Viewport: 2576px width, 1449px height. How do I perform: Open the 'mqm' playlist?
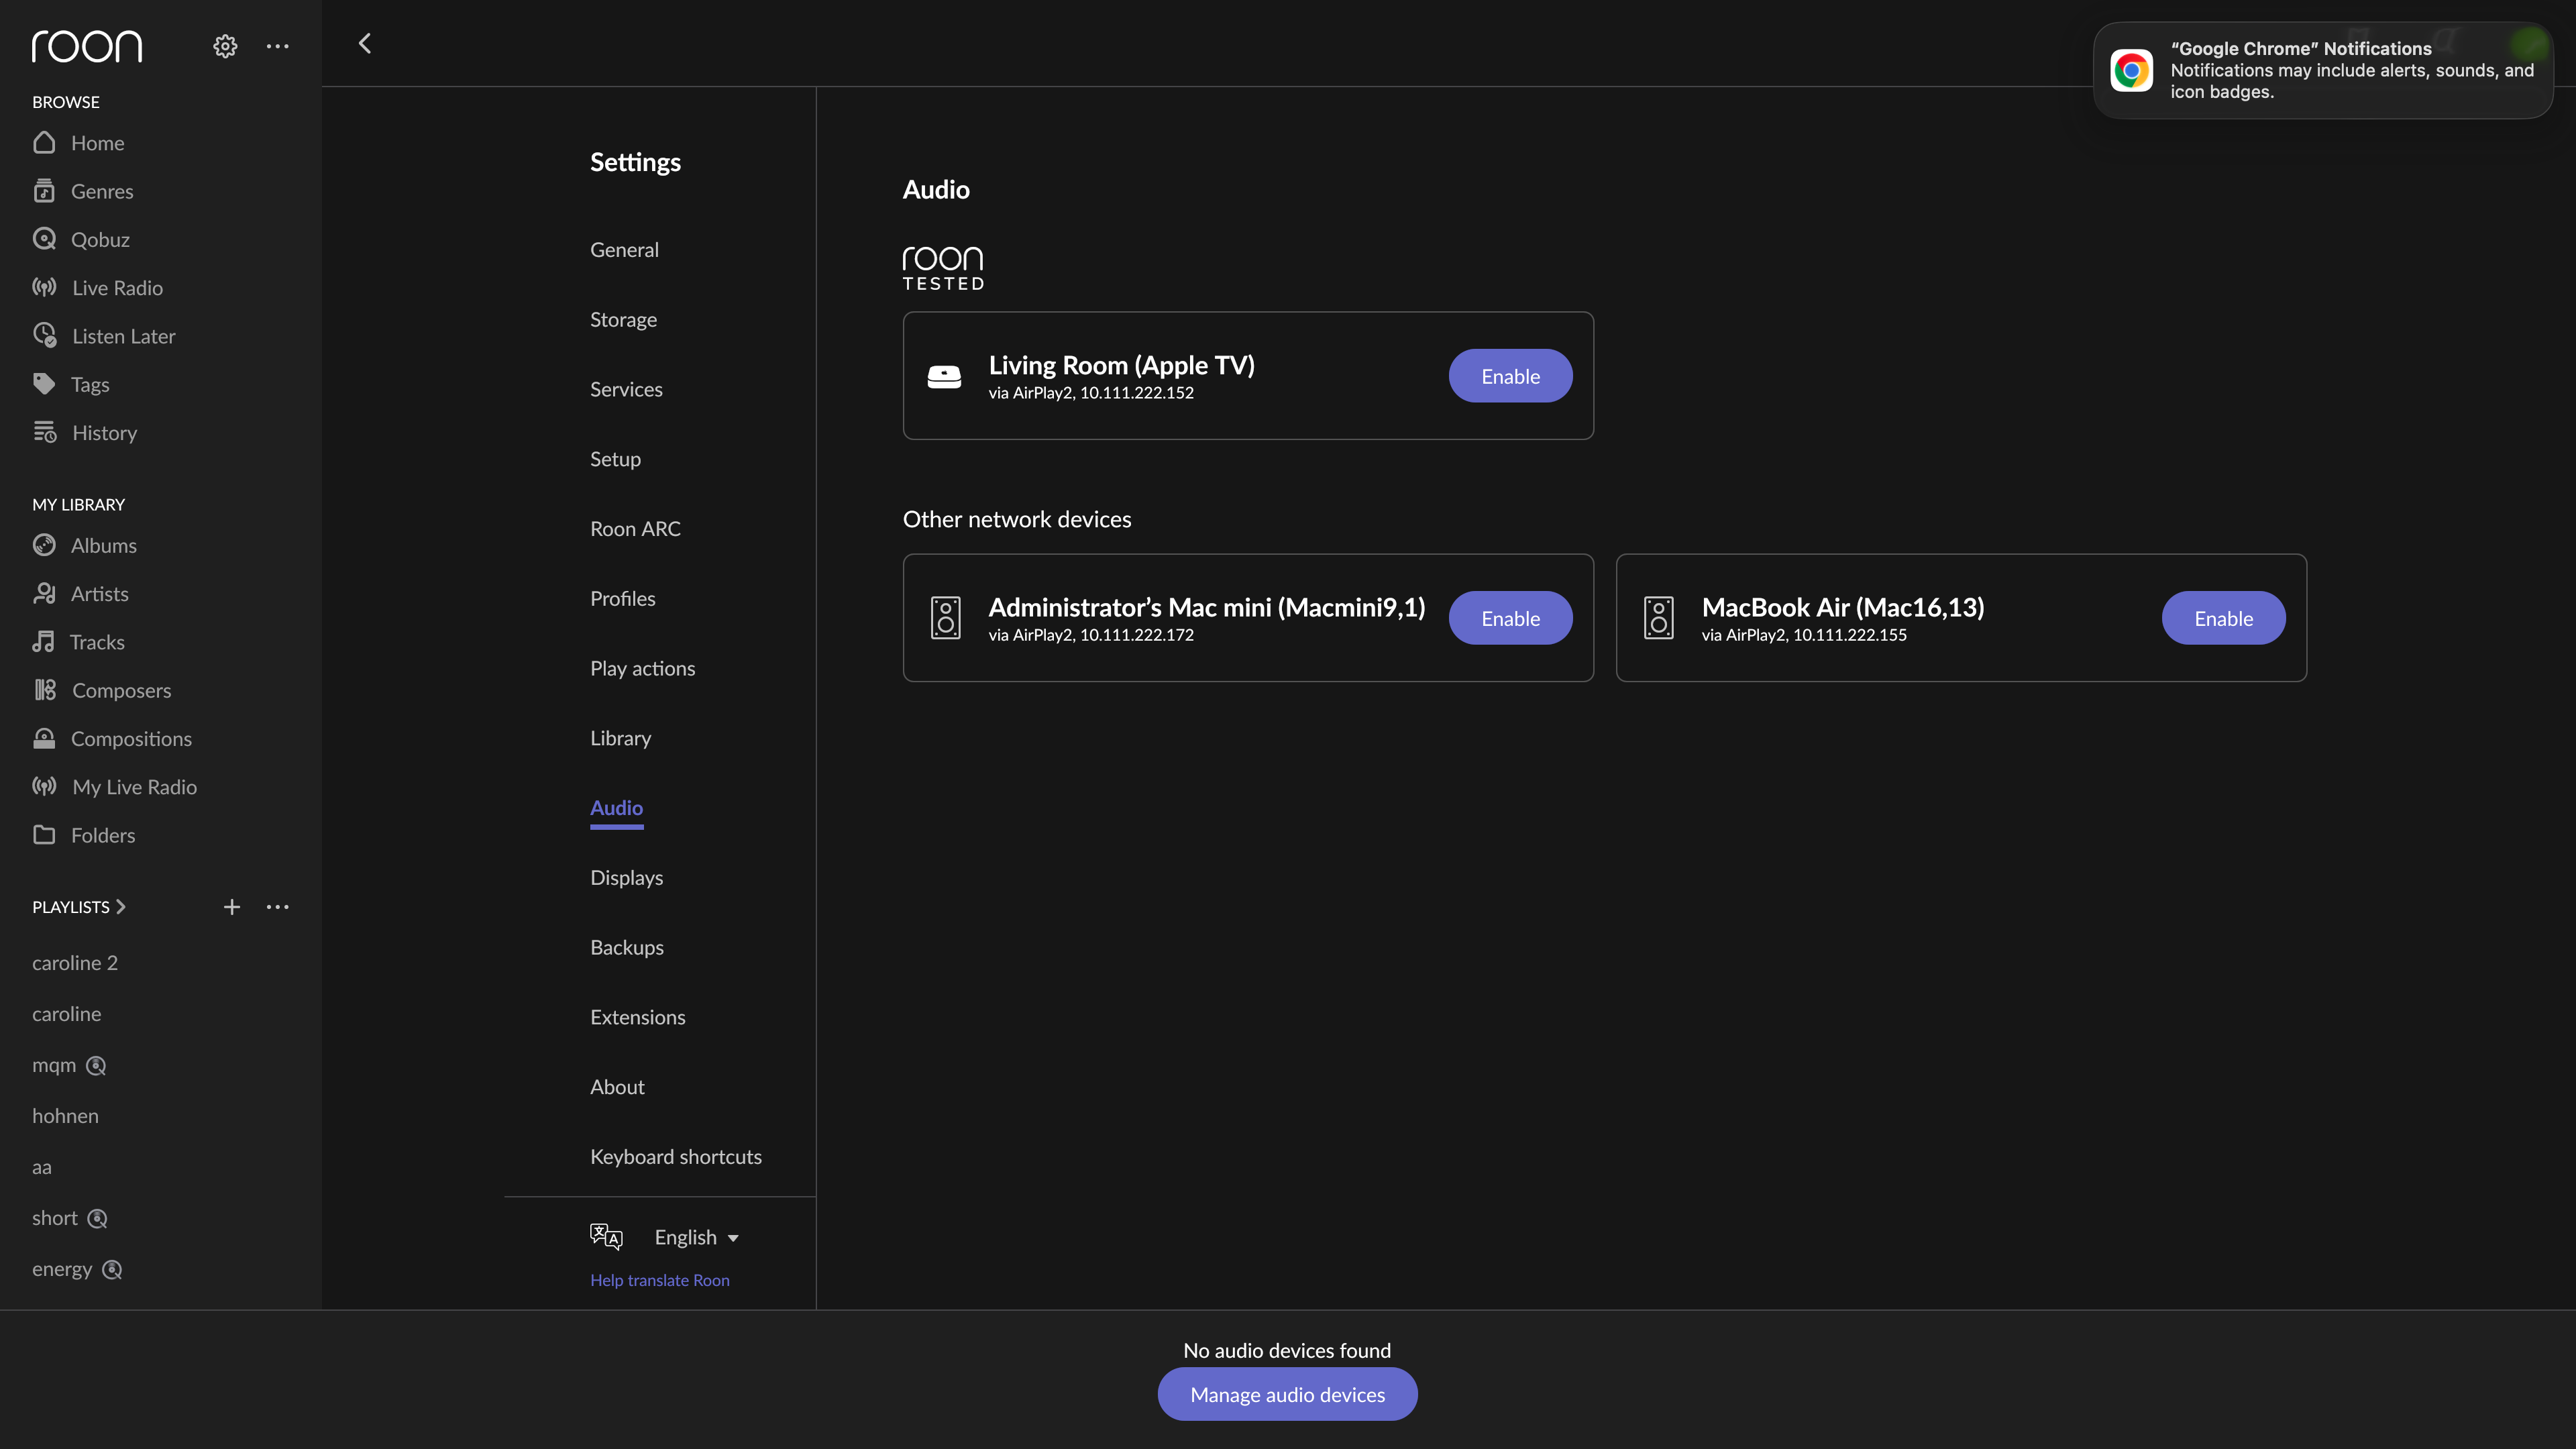(x=54, y=1065)
